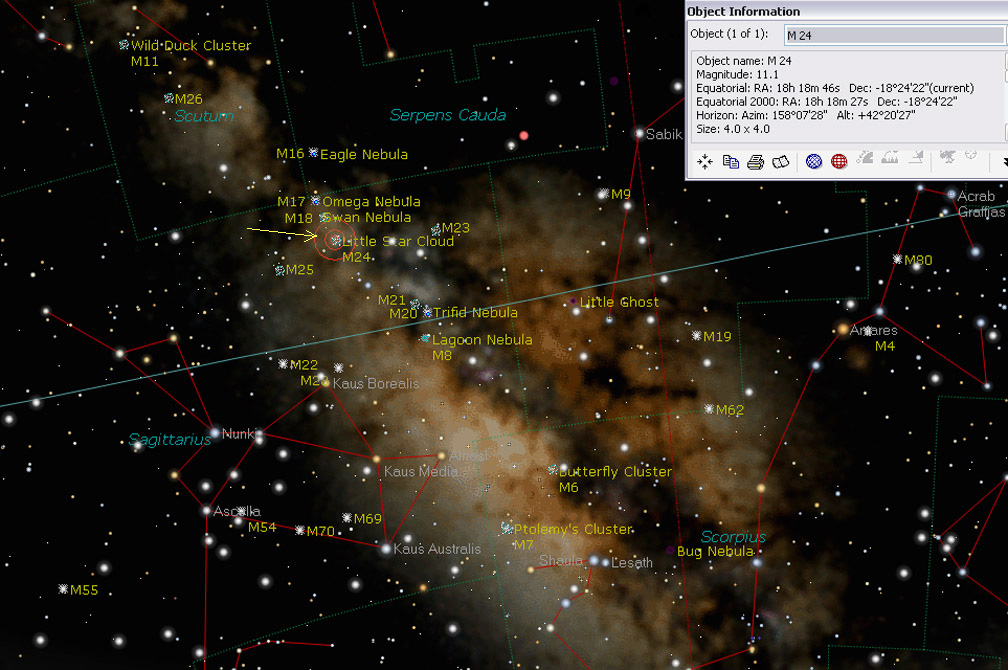Select the Antares star label
The height and width of the screenshot is (670, 1008).
(872, 330)
